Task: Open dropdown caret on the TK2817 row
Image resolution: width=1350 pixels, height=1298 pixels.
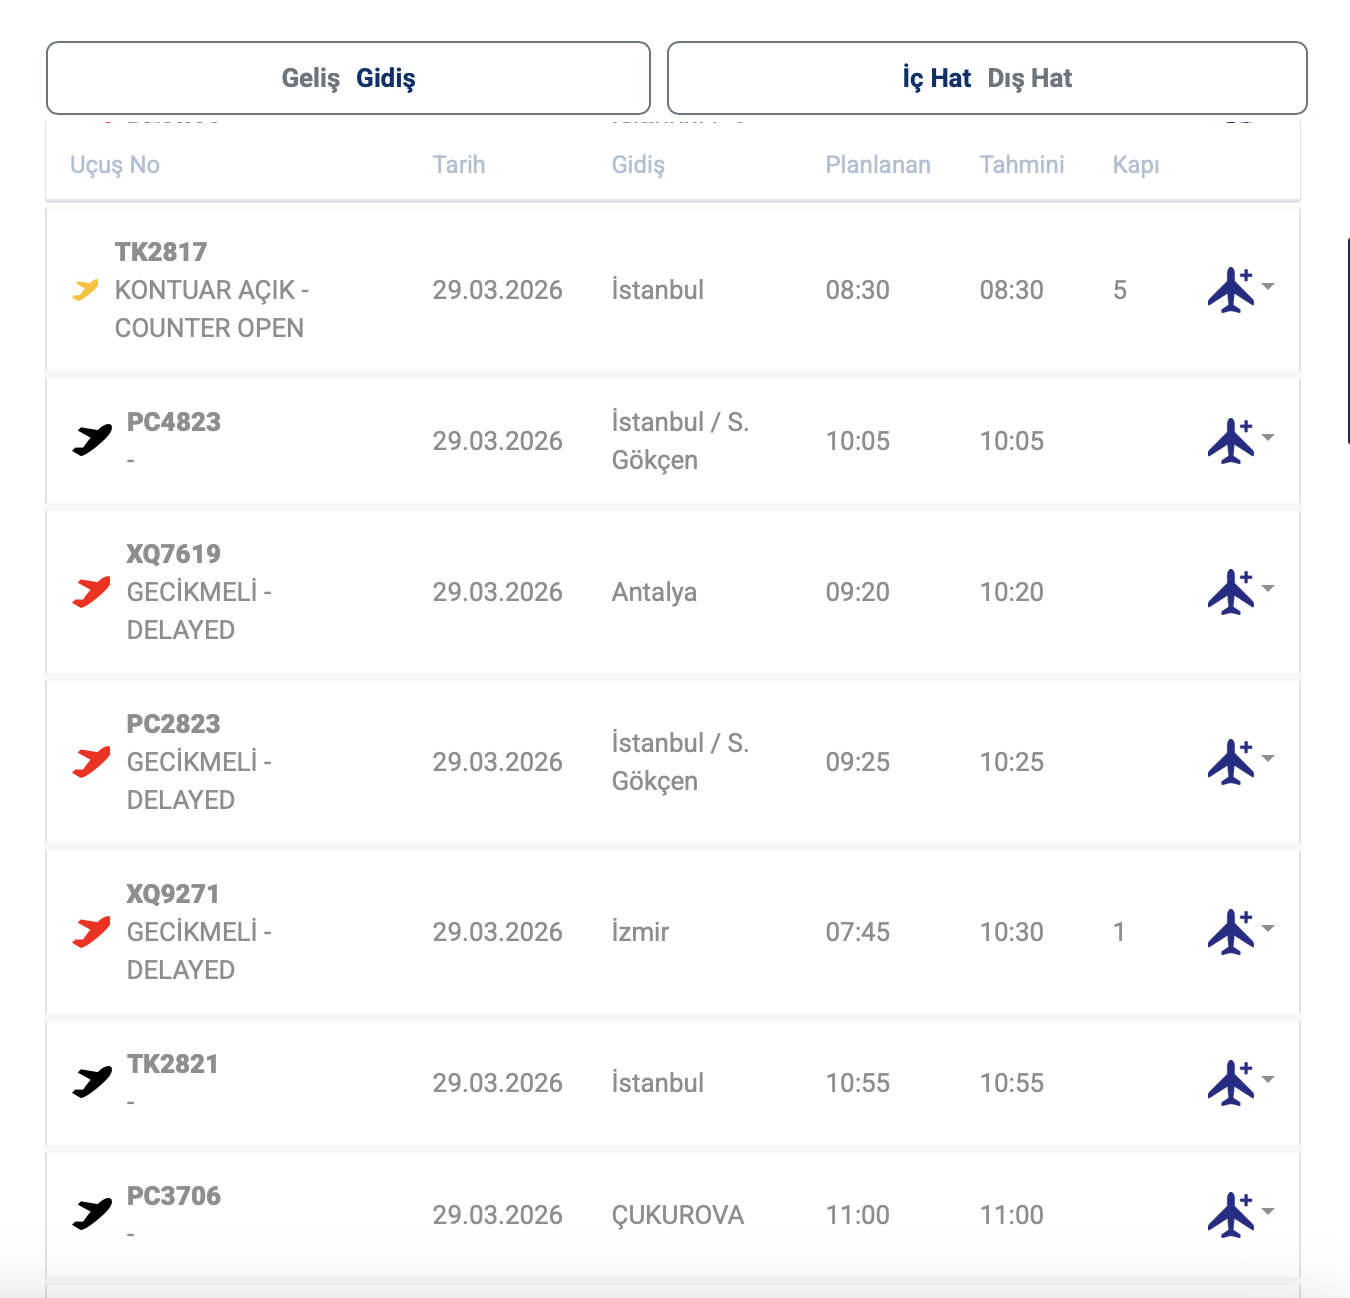Action: [1268, 286]
